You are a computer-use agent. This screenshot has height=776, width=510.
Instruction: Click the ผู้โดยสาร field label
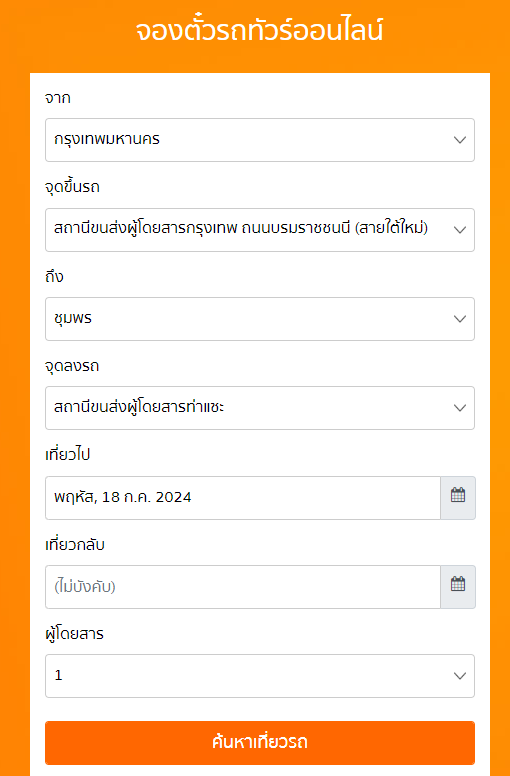click(x=74, y=633)
